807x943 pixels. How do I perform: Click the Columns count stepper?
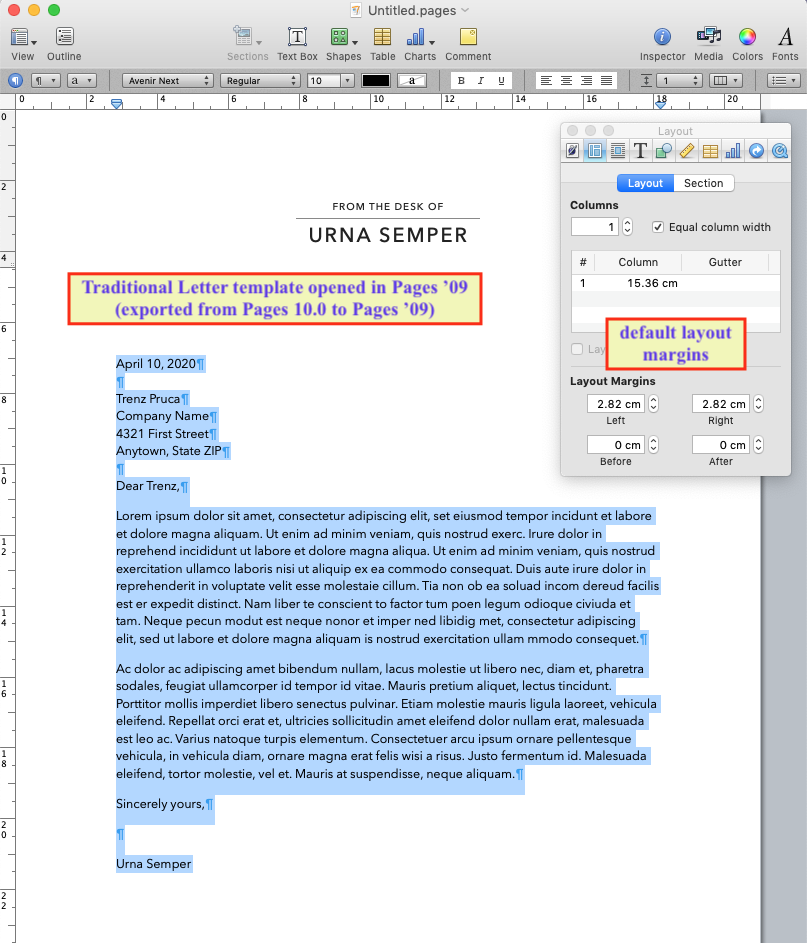click(x=627, y=227)
